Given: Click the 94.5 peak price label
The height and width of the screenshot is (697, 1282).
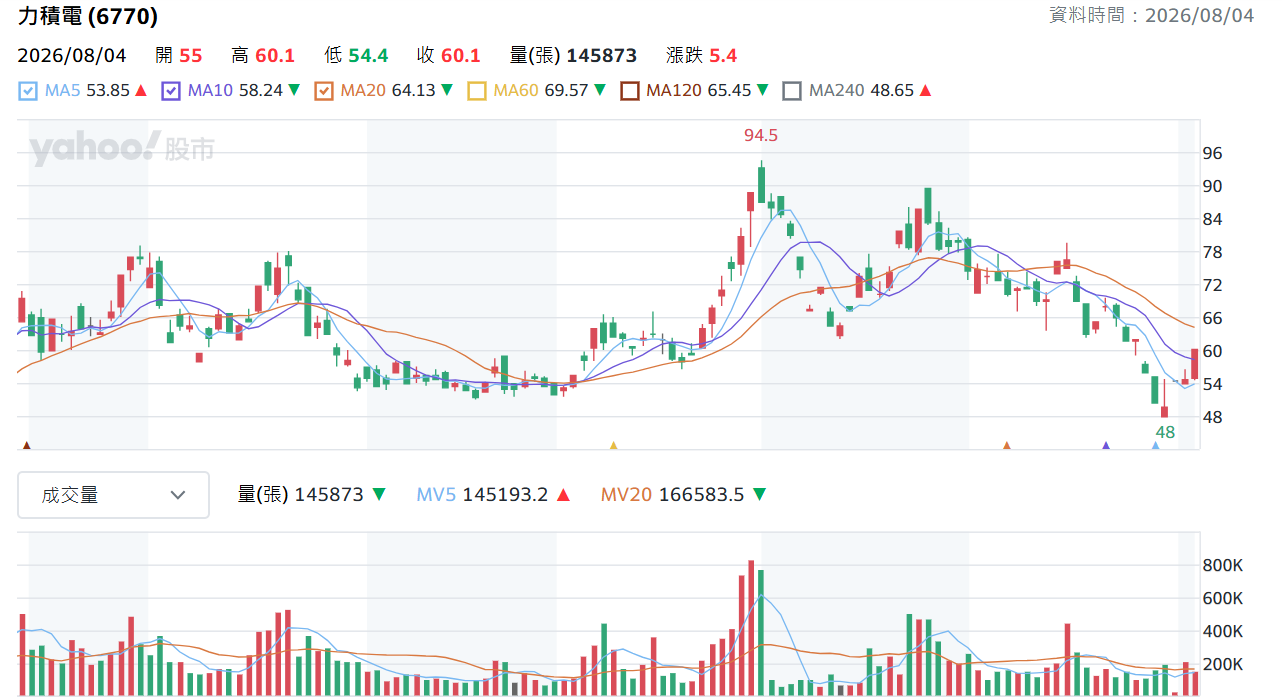Looking at the screenshot, I should 760,135.
